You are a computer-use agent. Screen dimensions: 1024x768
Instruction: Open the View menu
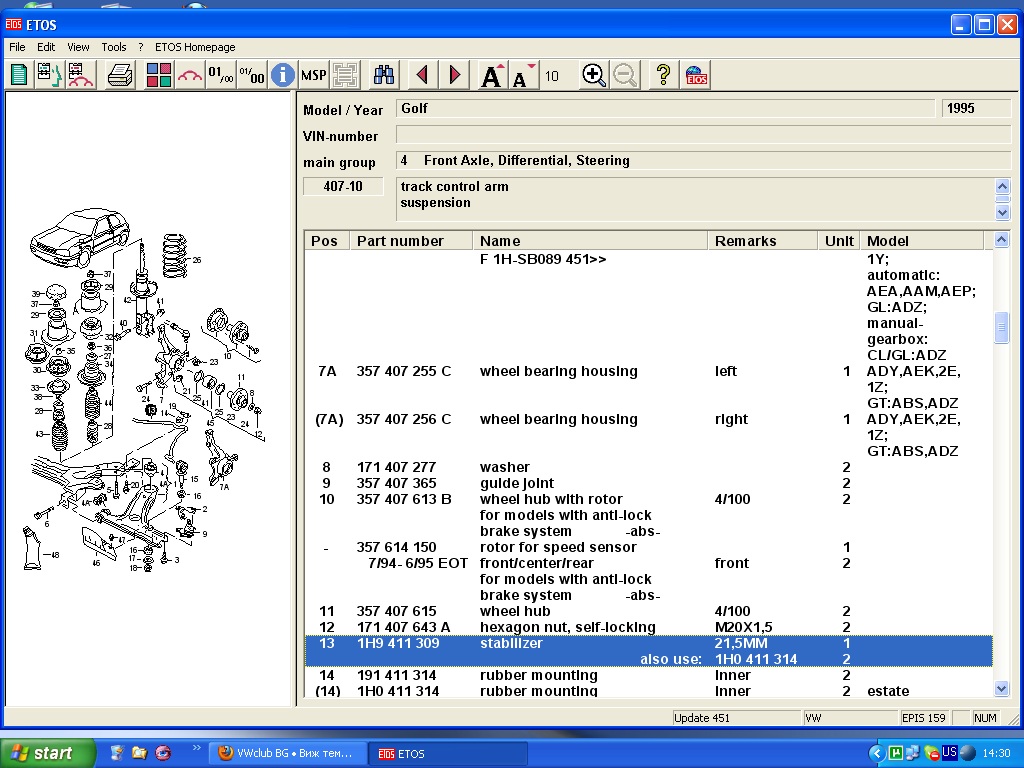(78, 47)
